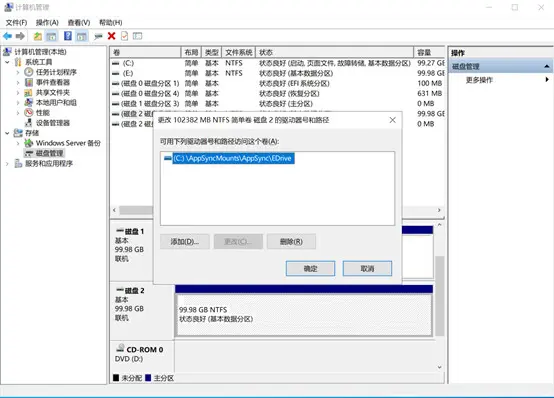Open 操作(A) menu
The height and width of the screenshot is (398, 554).
point(47,23)
